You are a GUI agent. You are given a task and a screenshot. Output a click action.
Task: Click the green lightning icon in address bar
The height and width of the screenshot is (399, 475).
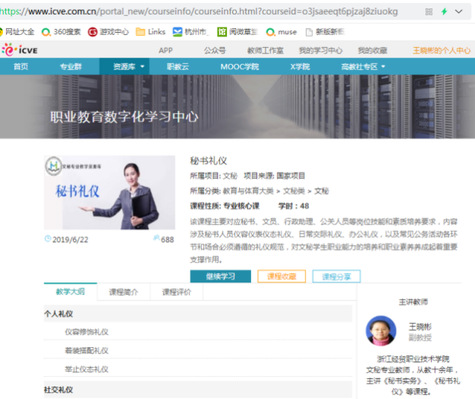[444, 12]
